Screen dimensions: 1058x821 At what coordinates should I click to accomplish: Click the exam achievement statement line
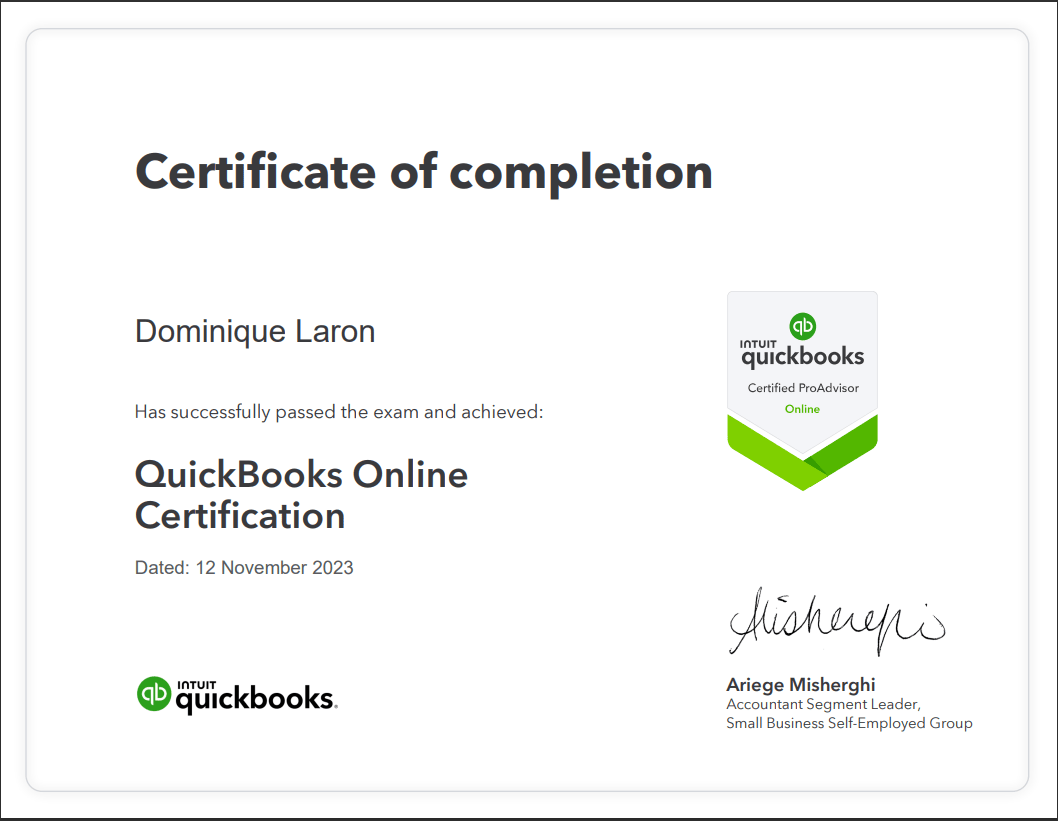click(338, 411)
